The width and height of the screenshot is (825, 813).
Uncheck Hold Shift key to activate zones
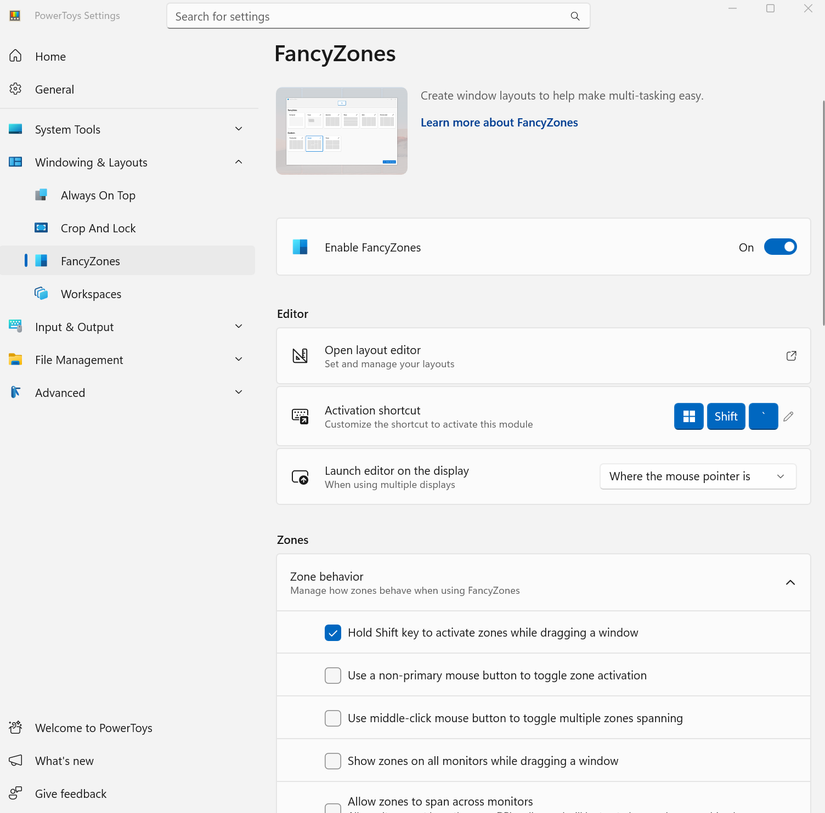332,632
